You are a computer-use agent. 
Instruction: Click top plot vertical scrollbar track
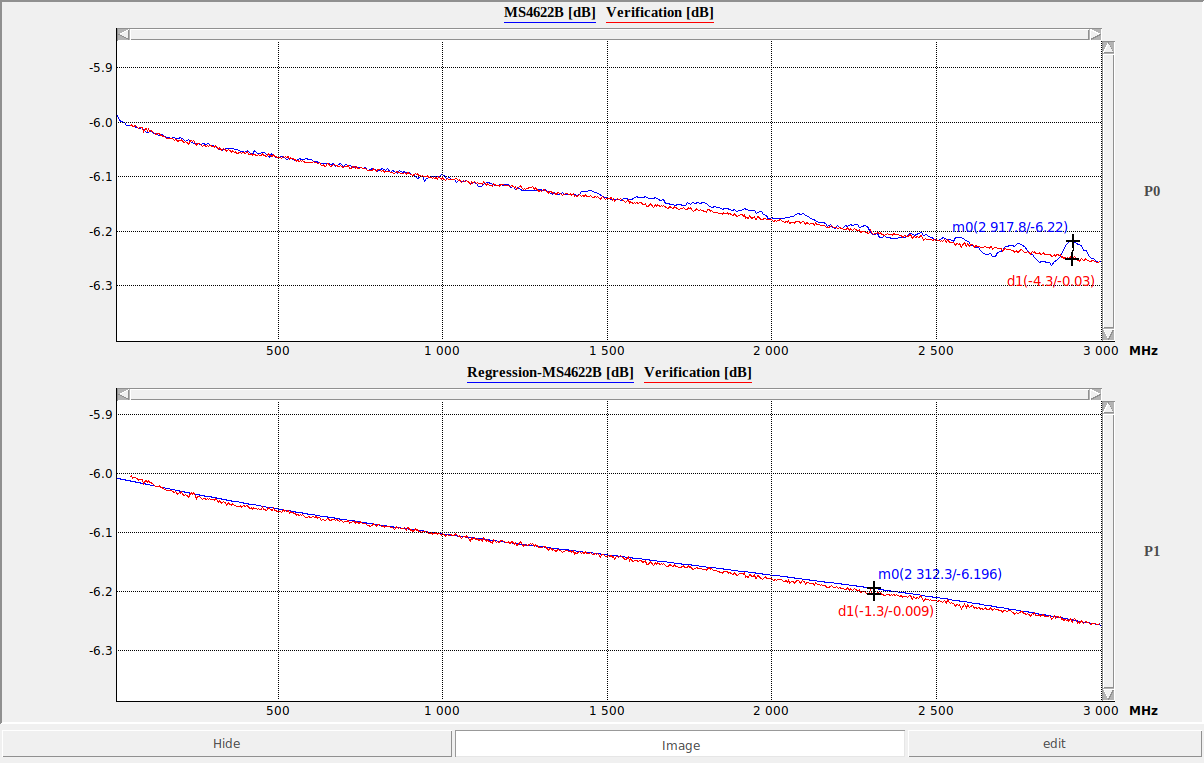pyautogui.click(x=1108, y=190)
